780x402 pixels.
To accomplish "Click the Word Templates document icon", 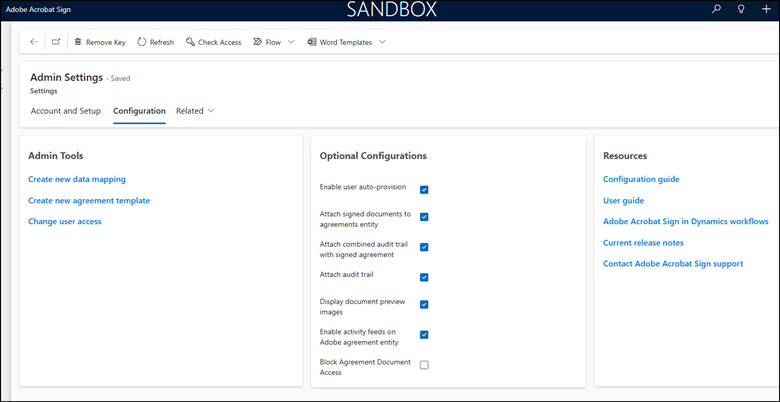I will click(312, 42).
